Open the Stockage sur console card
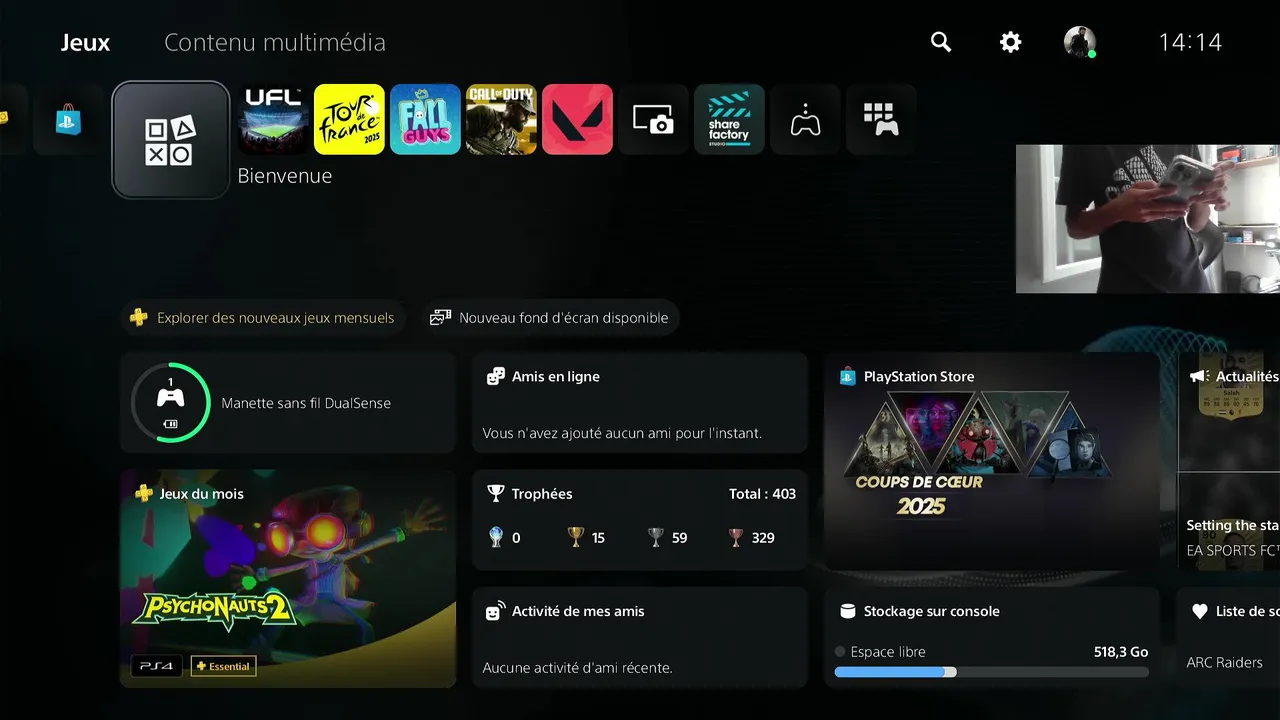Viewport: 1280px width, 720px height. pyautogui.click(x=992, y=637)
